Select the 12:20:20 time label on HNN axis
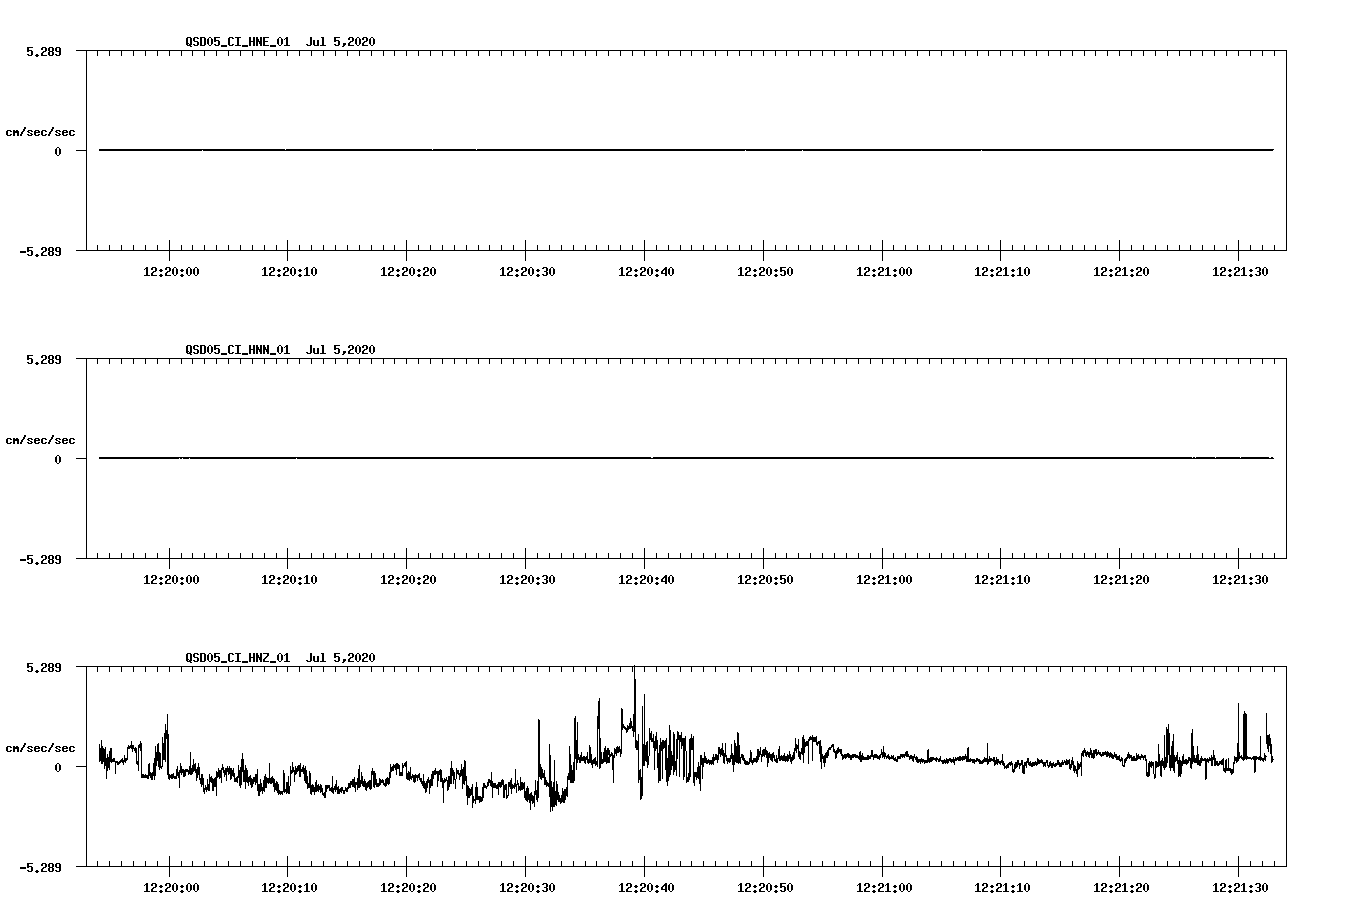This screenshot has width=1358, height=924. pos(408,579)
